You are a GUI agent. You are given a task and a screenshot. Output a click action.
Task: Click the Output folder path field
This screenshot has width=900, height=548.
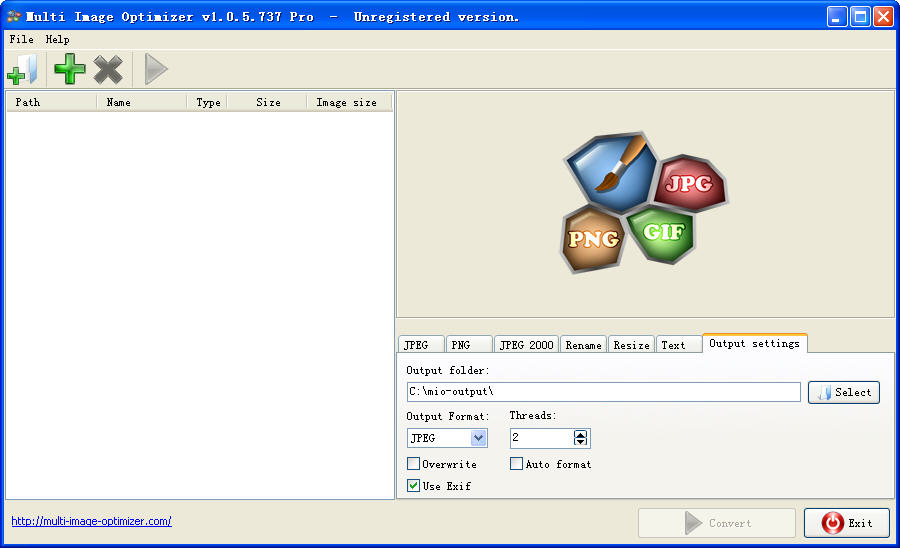pos(603,392)
